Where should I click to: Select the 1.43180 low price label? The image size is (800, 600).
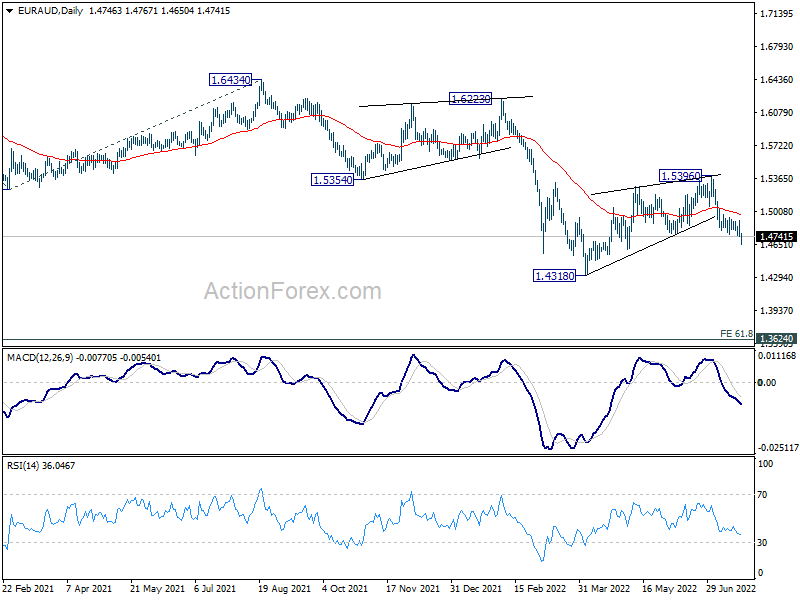[554, 276]
